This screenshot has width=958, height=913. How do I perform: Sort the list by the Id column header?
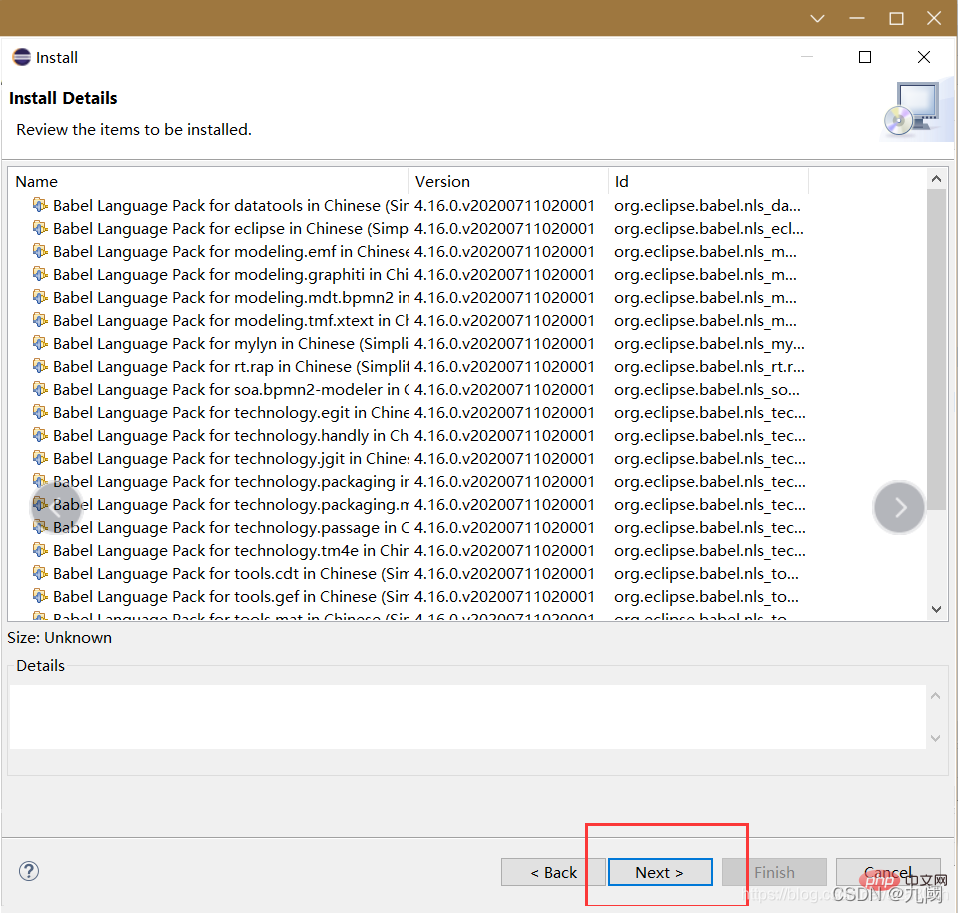(709, 182)
